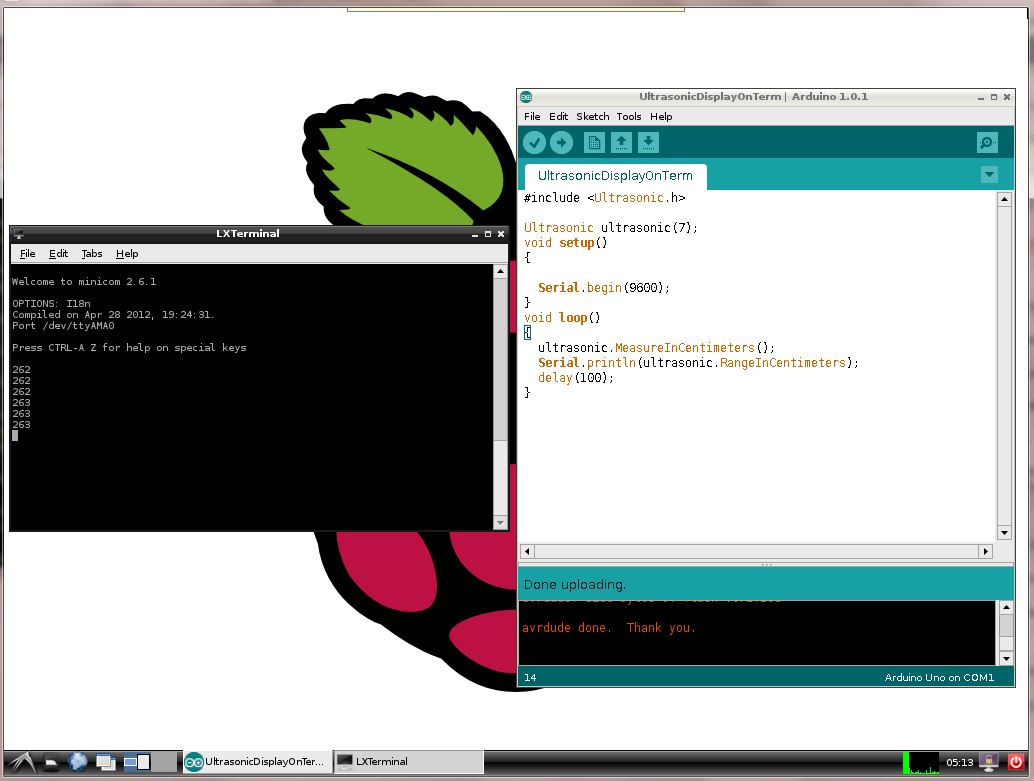Click the show desktop windows icon in taskbar

coord(106,763)
